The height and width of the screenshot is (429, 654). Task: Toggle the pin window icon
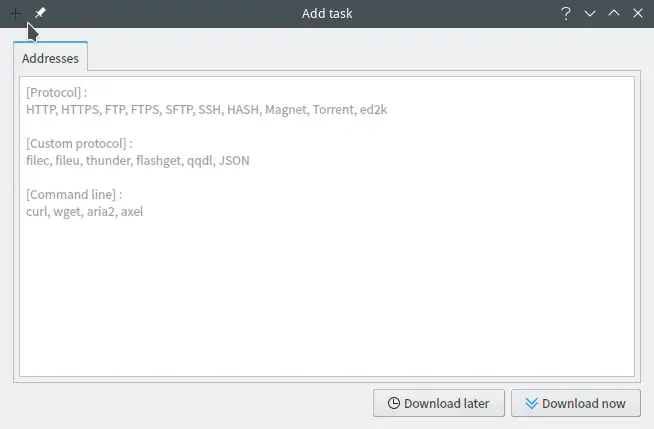40,13
